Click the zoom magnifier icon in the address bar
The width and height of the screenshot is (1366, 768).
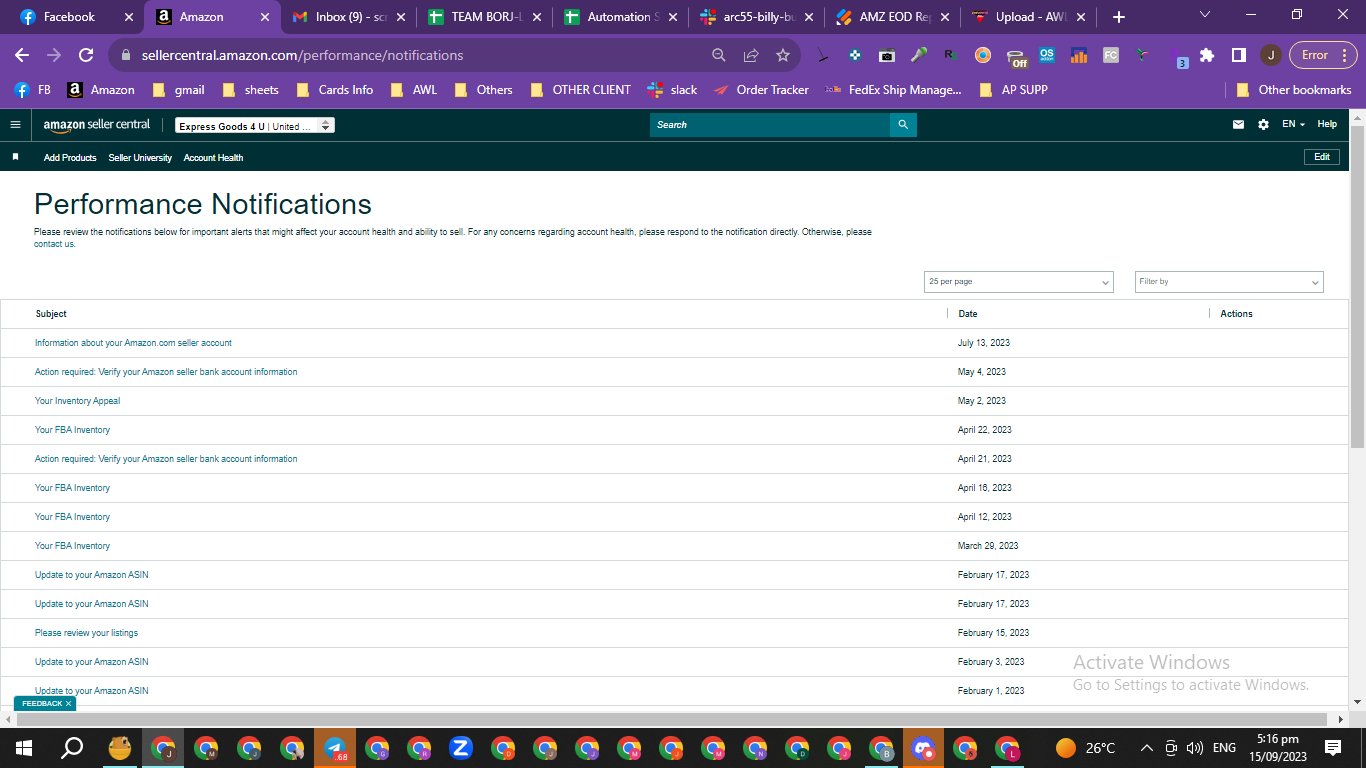[x=719, y=55]
